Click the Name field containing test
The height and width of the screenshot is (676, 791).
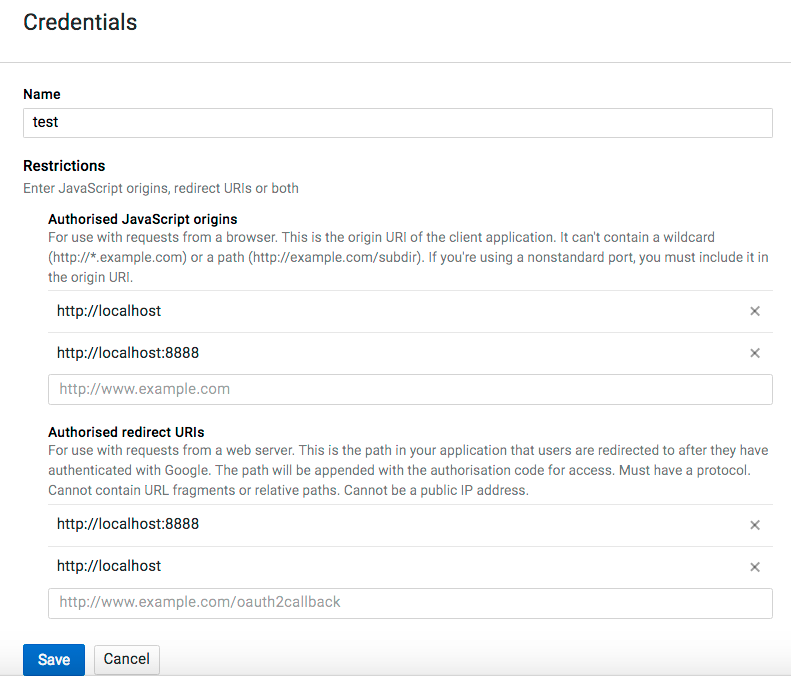(398, 123)
